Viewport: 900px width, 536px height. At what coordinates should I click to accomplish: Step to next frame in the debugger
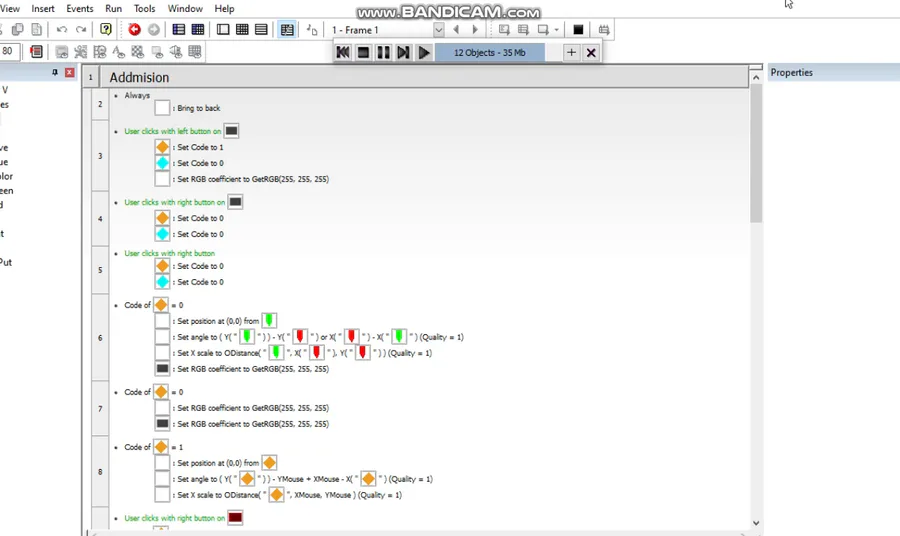[x=404, y=52]
